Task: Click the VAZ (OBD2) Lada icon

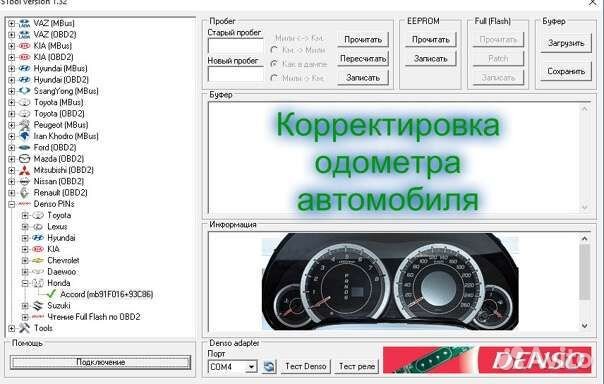Action: 24,35
